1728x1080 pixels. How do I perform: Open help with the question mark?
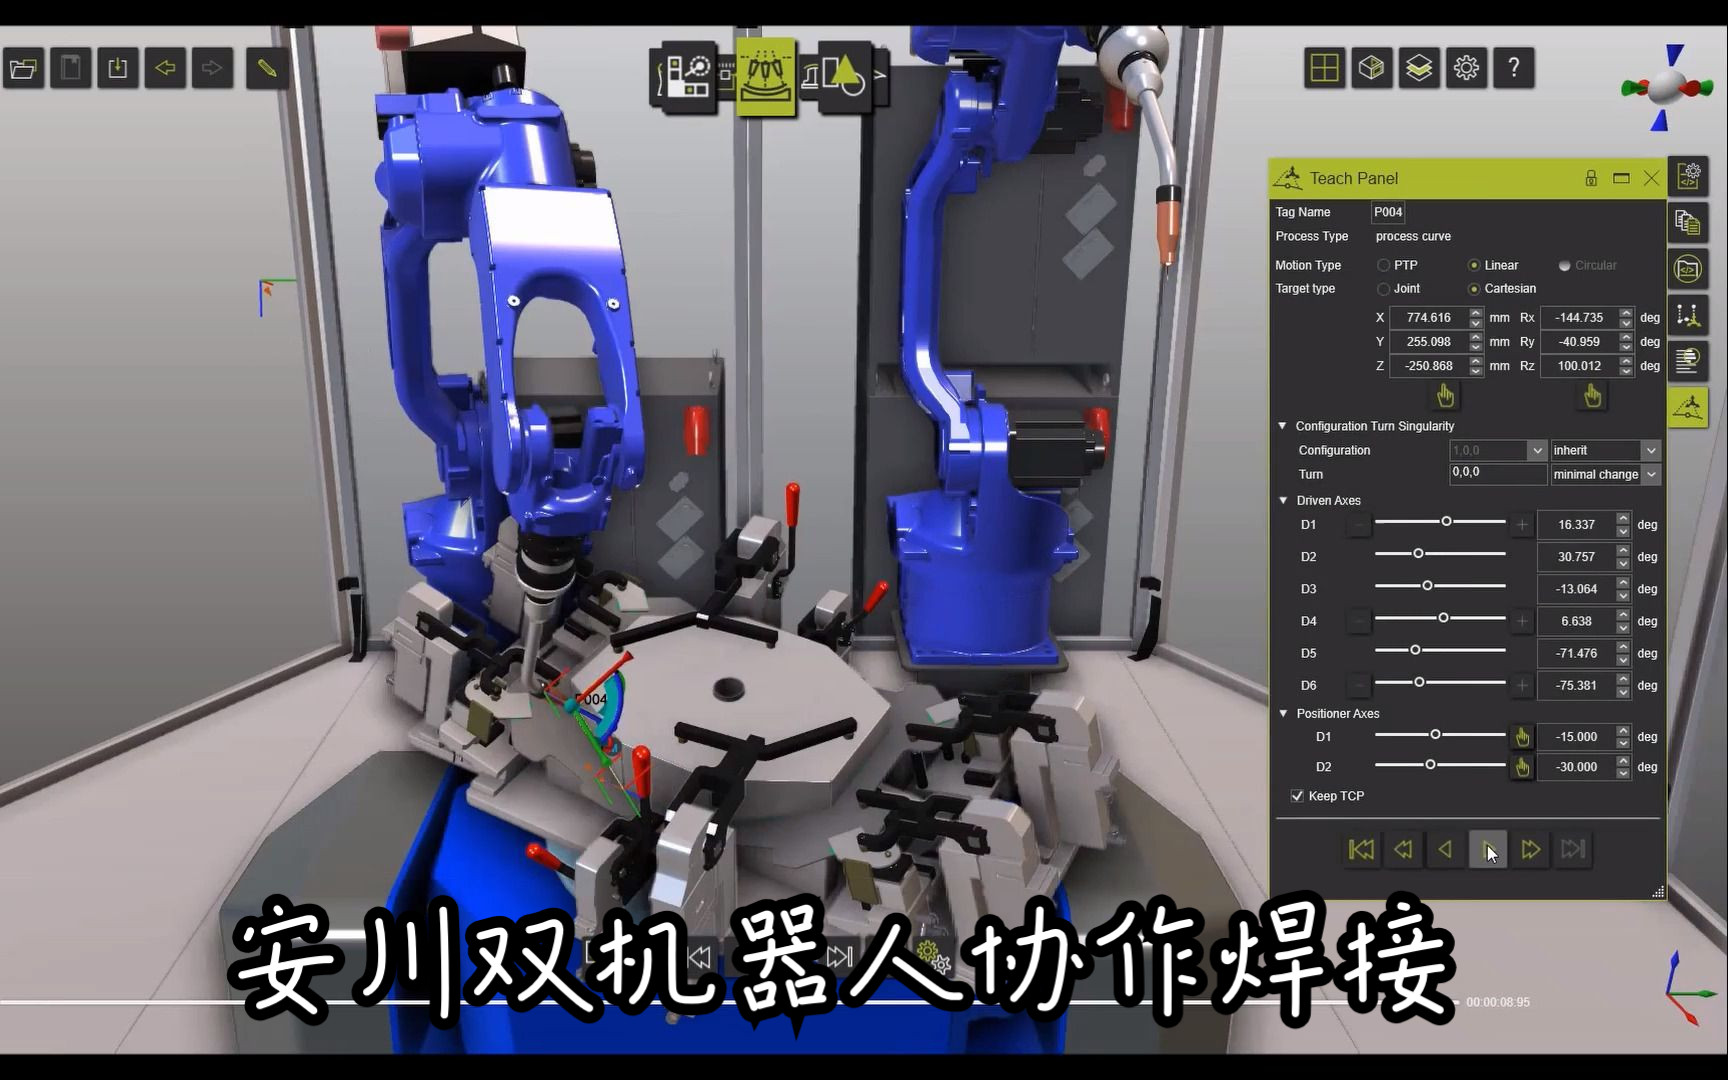pos(1514,68)
